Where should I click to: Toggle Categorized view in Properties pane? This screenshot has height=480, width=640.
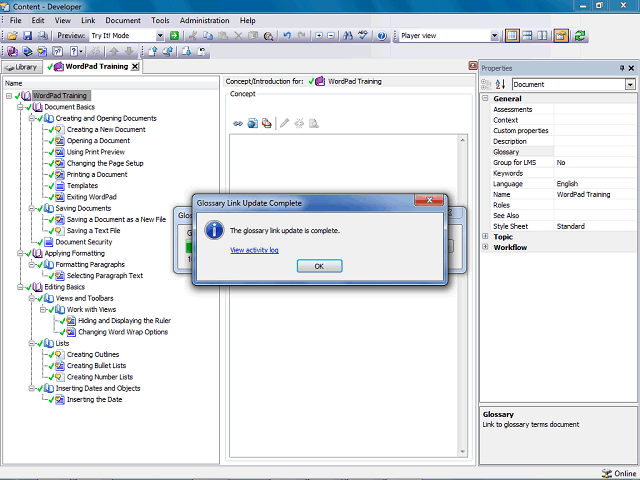tap(486, 84)
